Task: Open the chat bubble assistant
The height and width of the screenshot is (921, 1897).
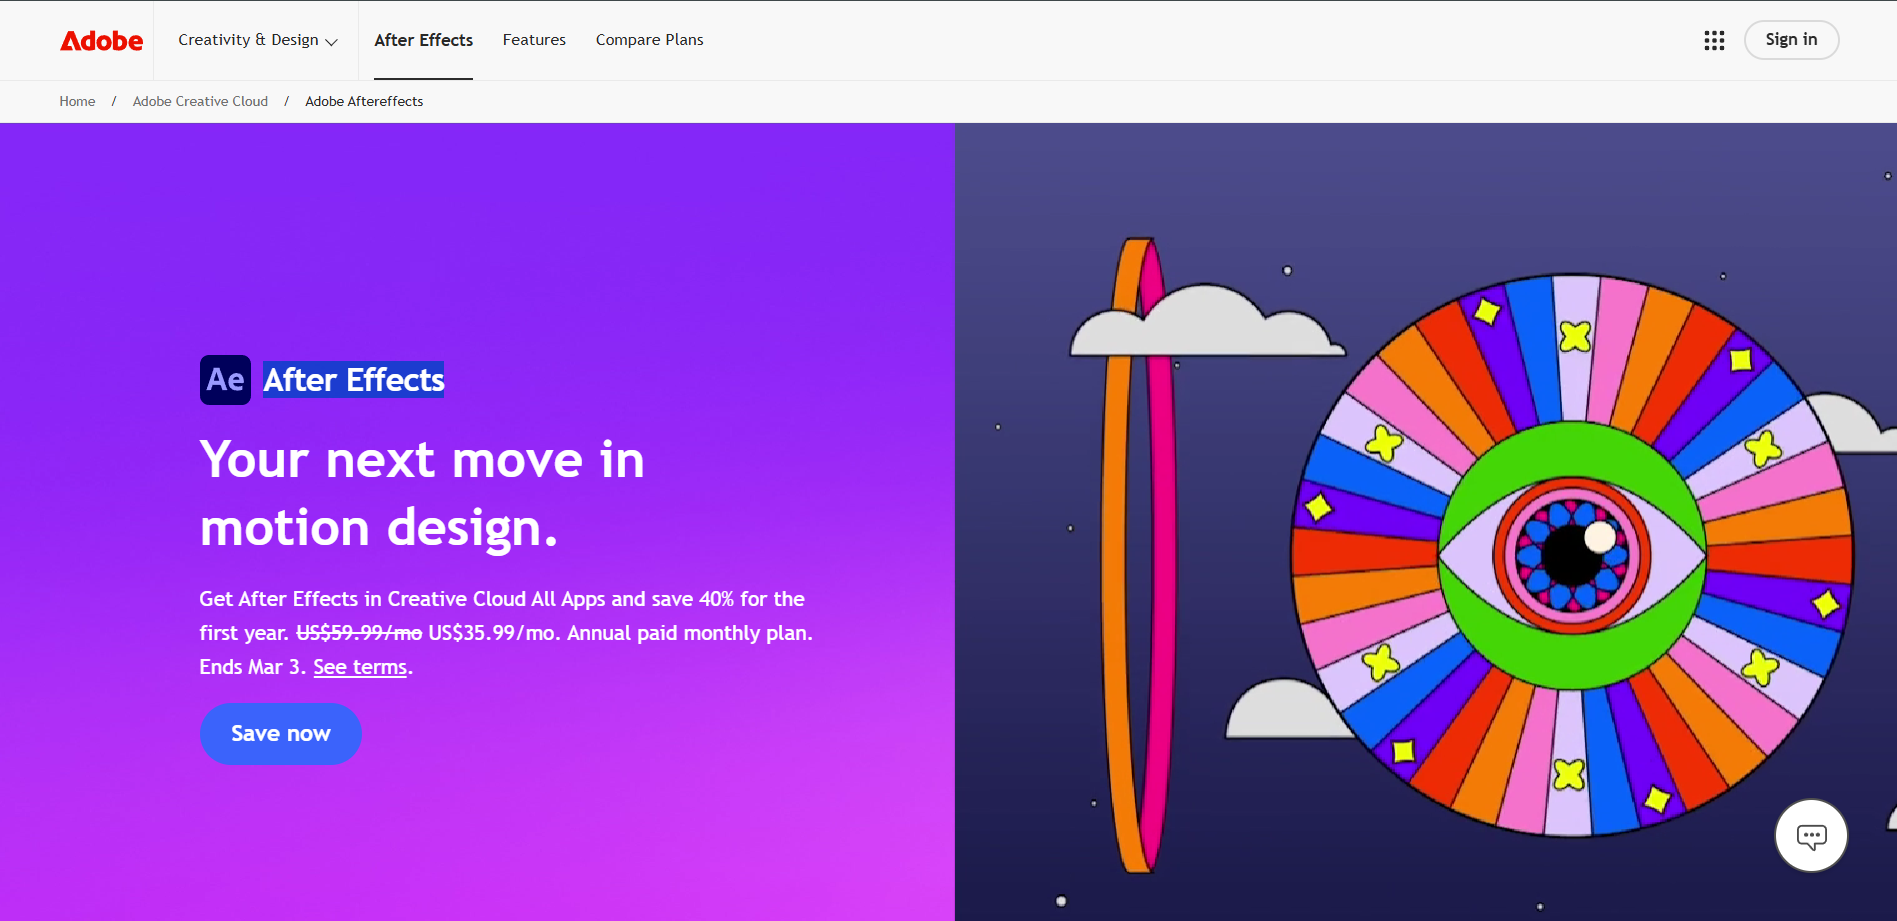Action: pyautogui.click(x=1811, y=836)
